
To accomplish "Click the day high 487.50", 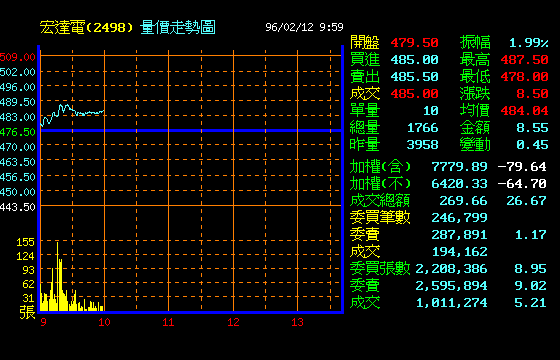I will (524, 59).
